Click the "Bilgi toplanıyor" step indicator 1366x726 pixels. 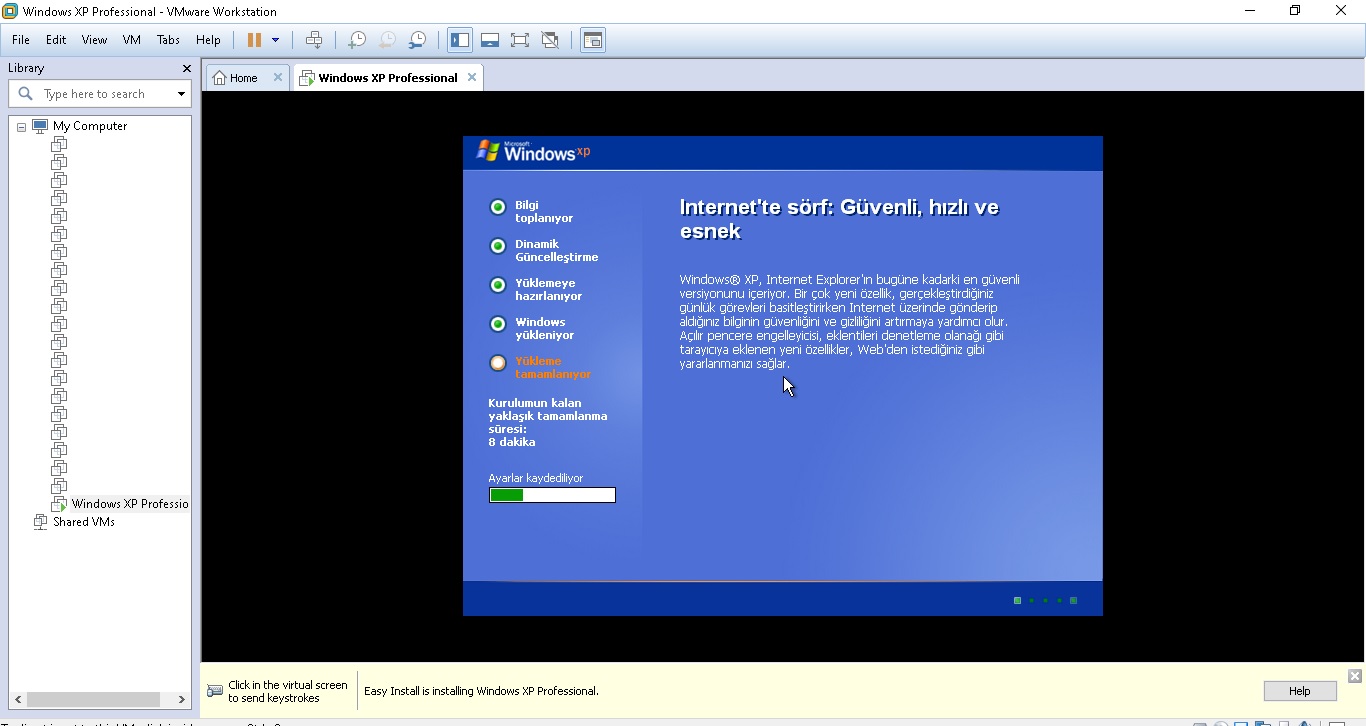coord(498,207)
